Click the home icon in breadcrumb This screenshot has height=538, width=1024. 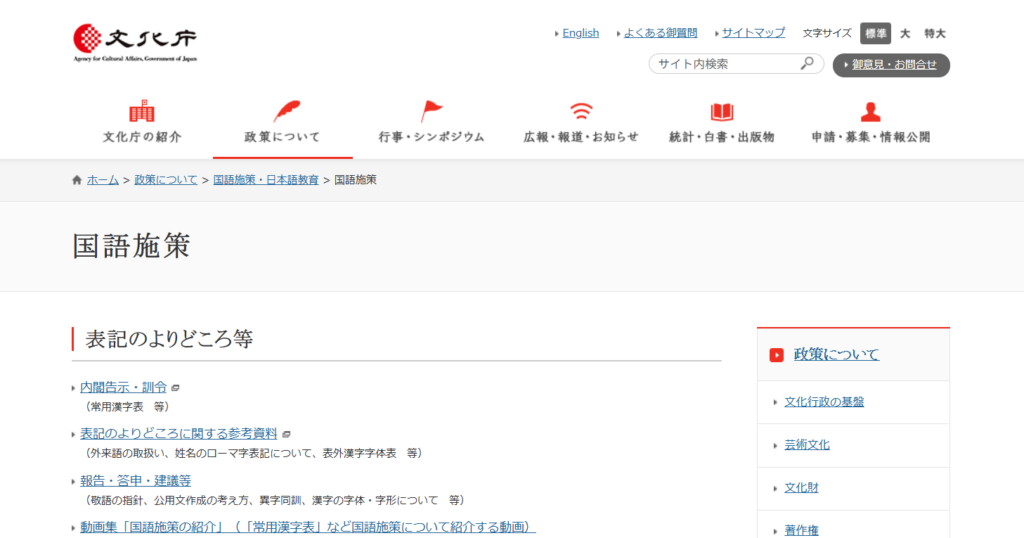coord(77,180)
